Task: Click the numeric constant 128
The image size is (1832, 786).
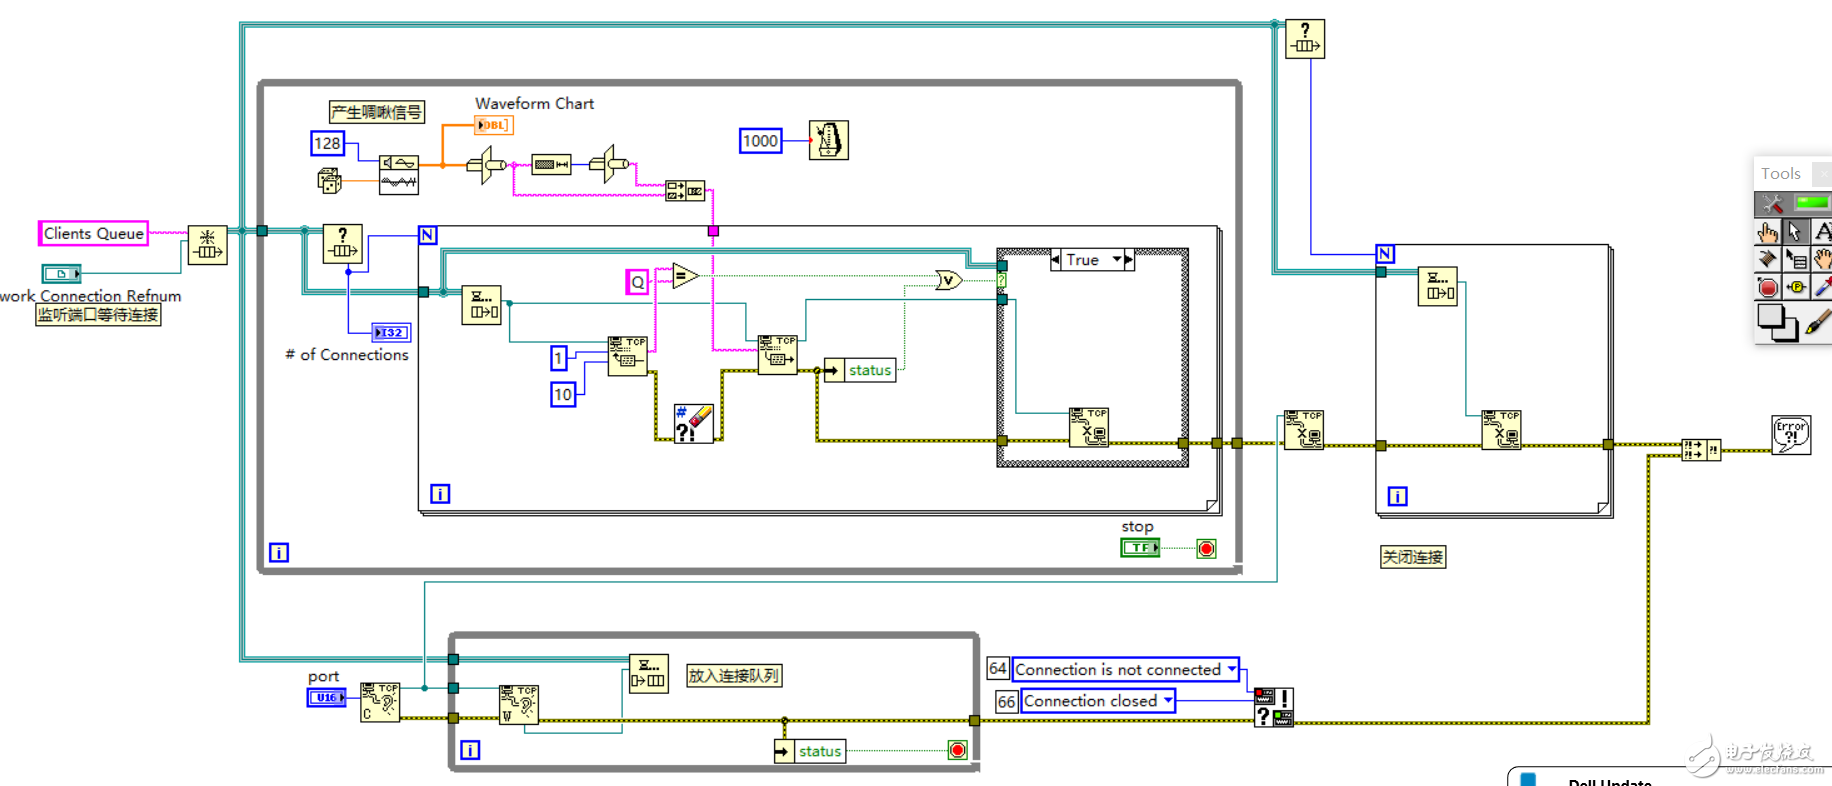Action: 327,143
